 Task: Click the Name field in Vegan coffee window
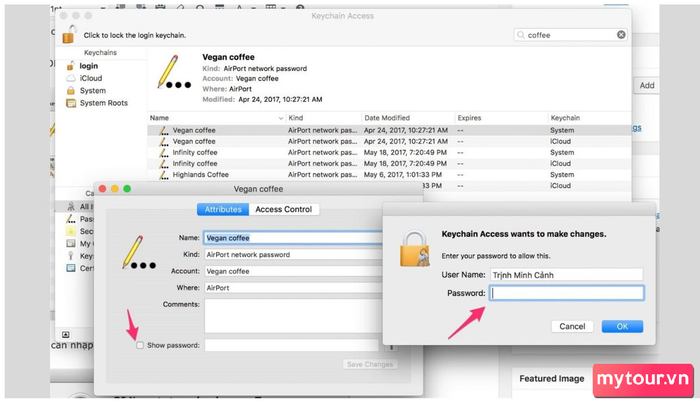pyautogui.click(x=293, y=238)
